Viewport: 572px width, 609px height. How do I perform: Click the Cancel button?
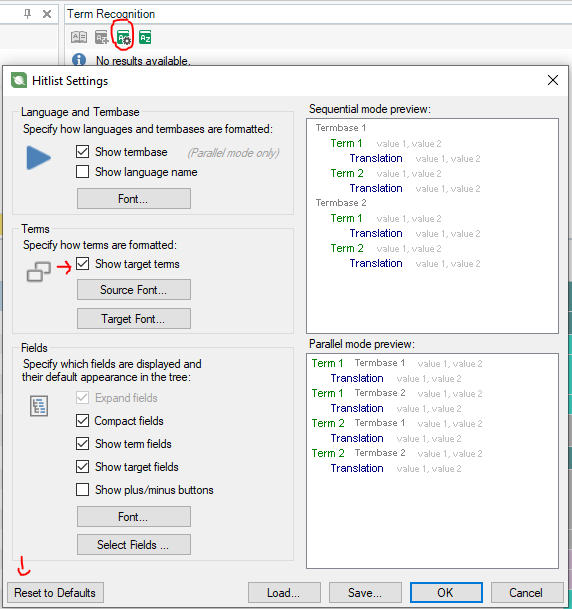click(x=527, y=593)
